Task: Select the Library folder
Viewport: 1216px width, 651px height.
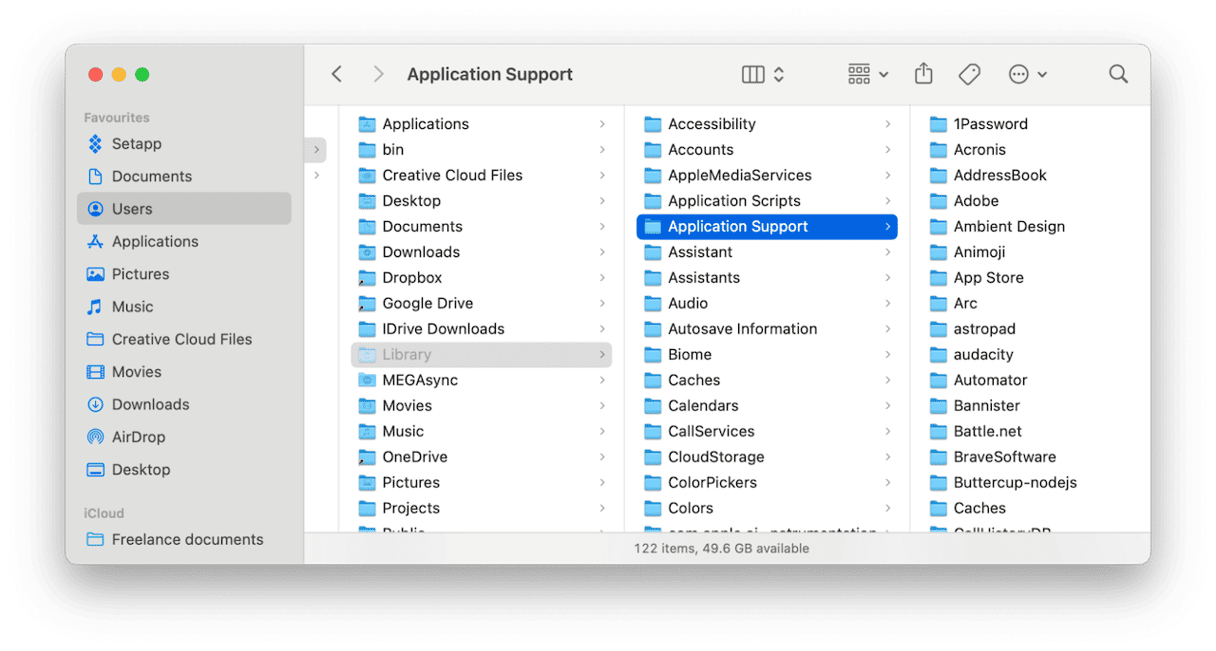Action: (406, 354)
